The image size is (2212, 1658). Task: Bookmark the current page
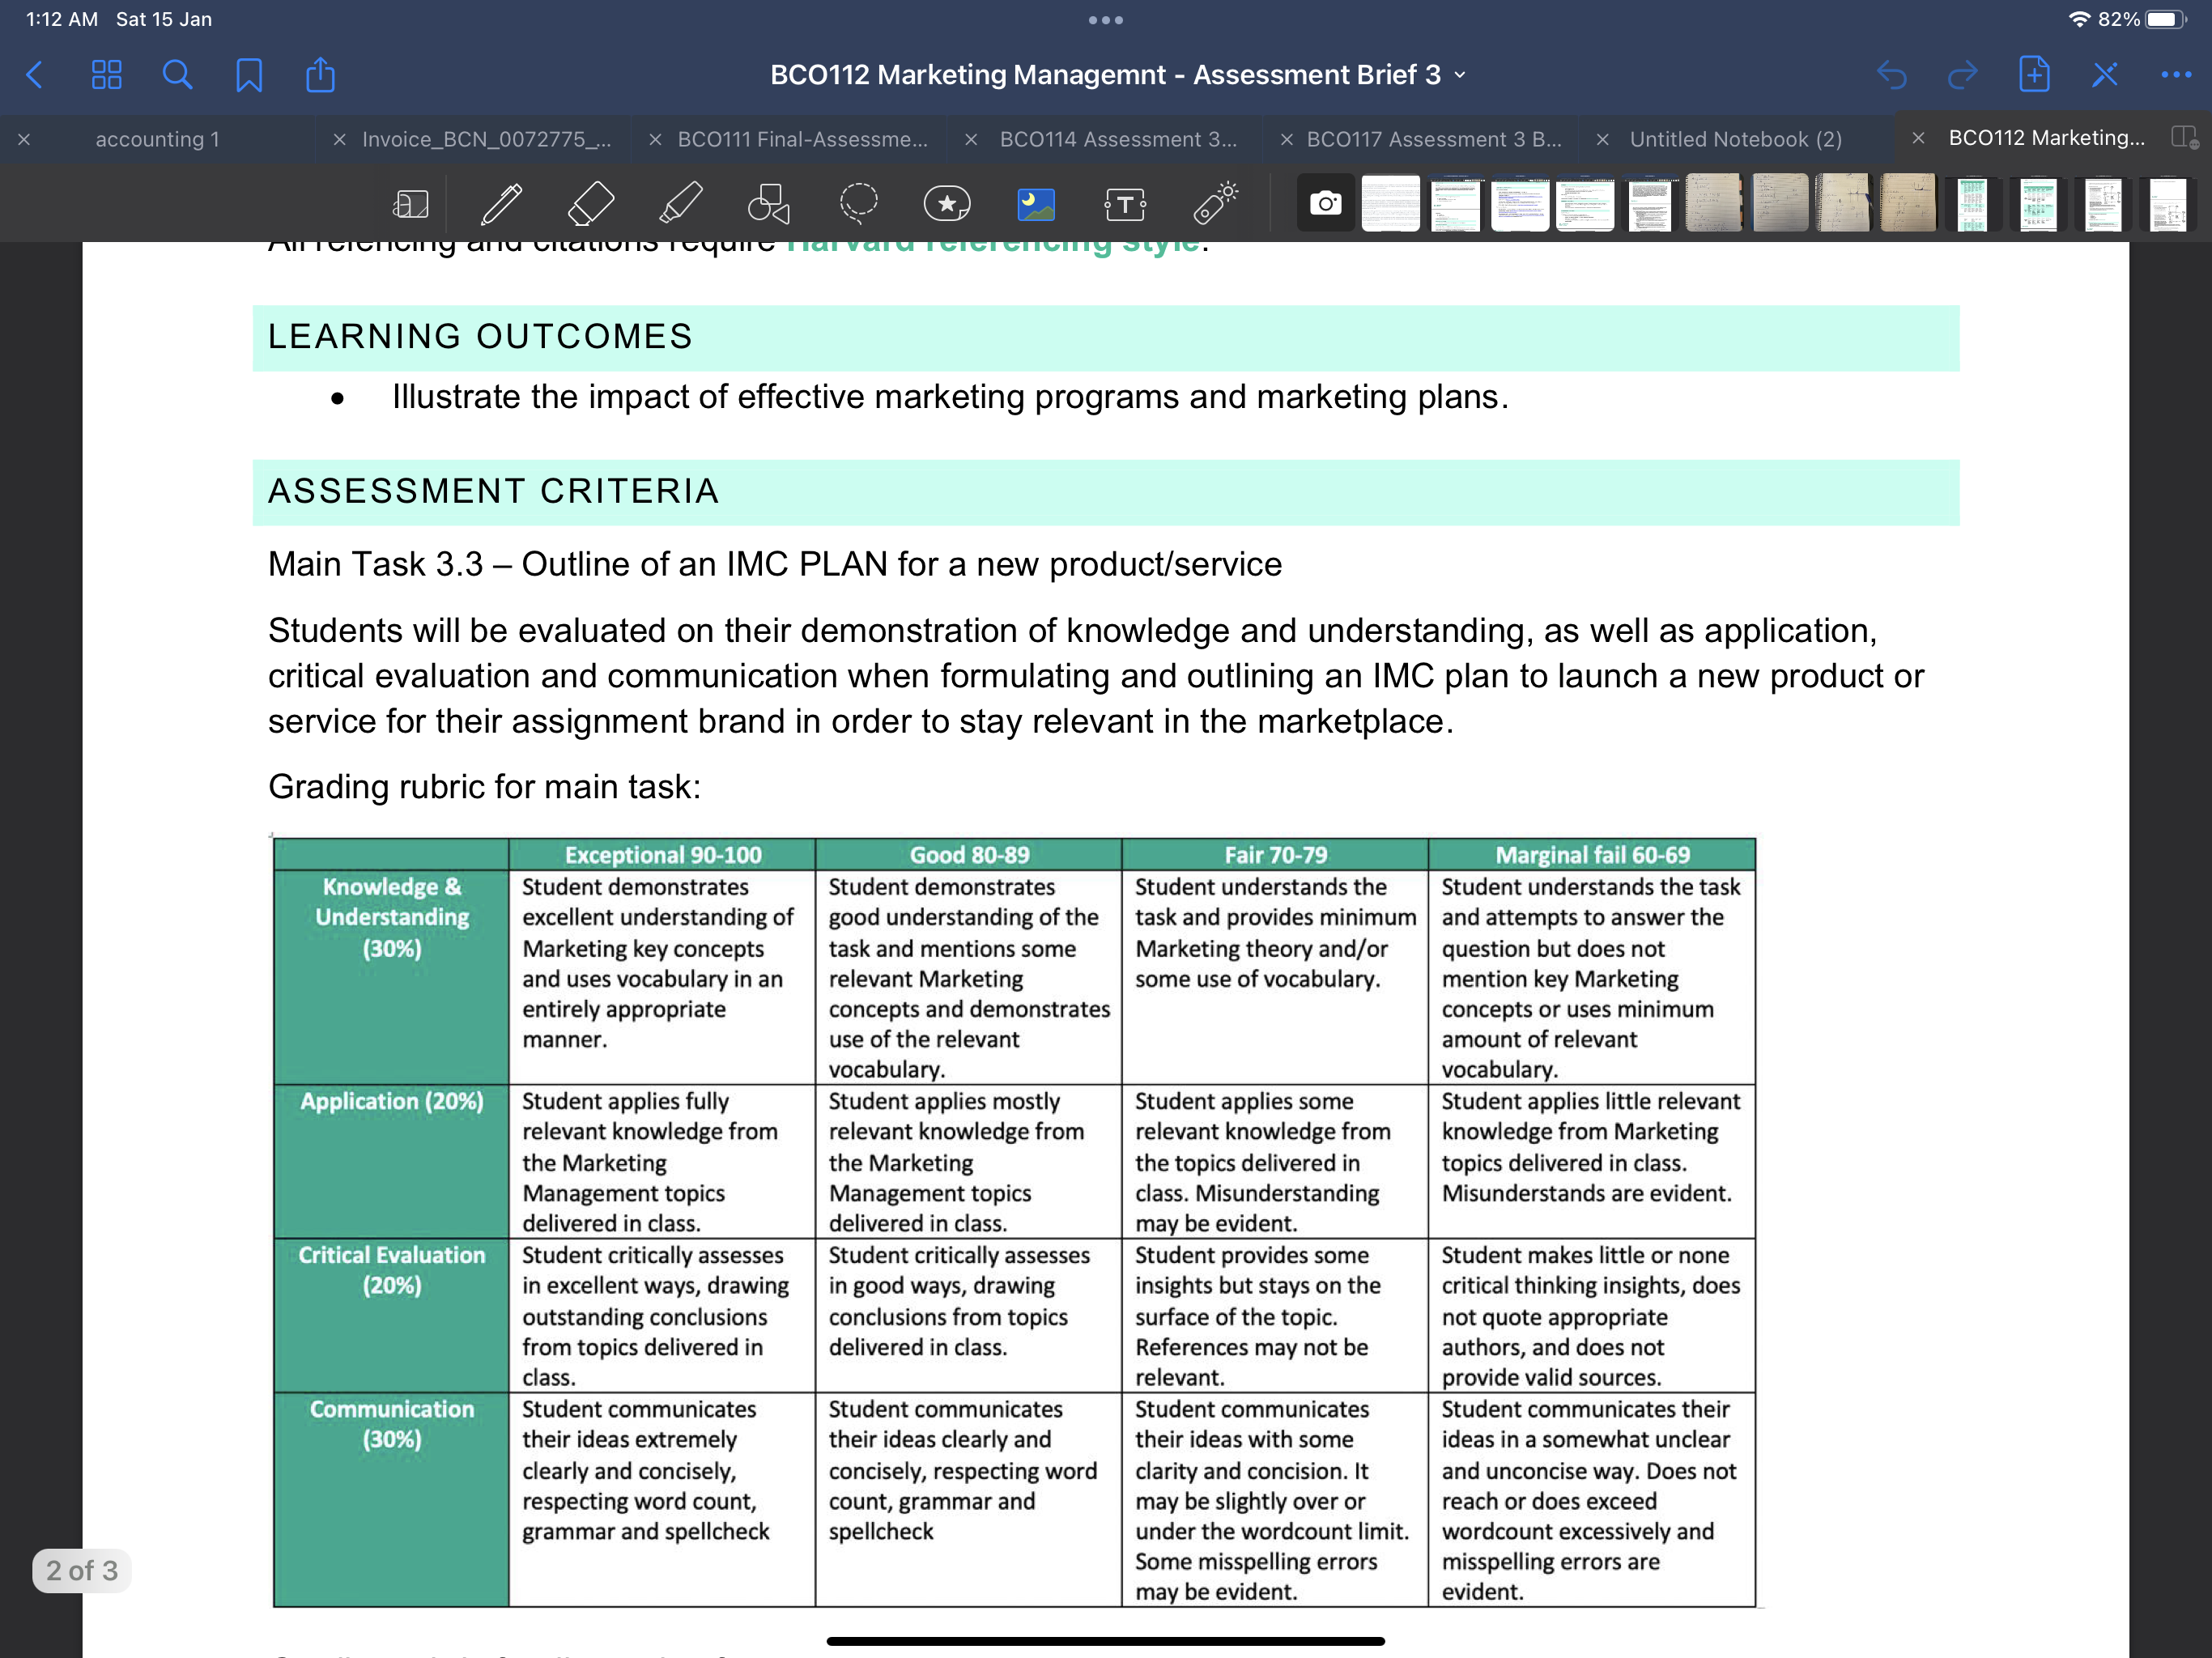coord(249,75)
